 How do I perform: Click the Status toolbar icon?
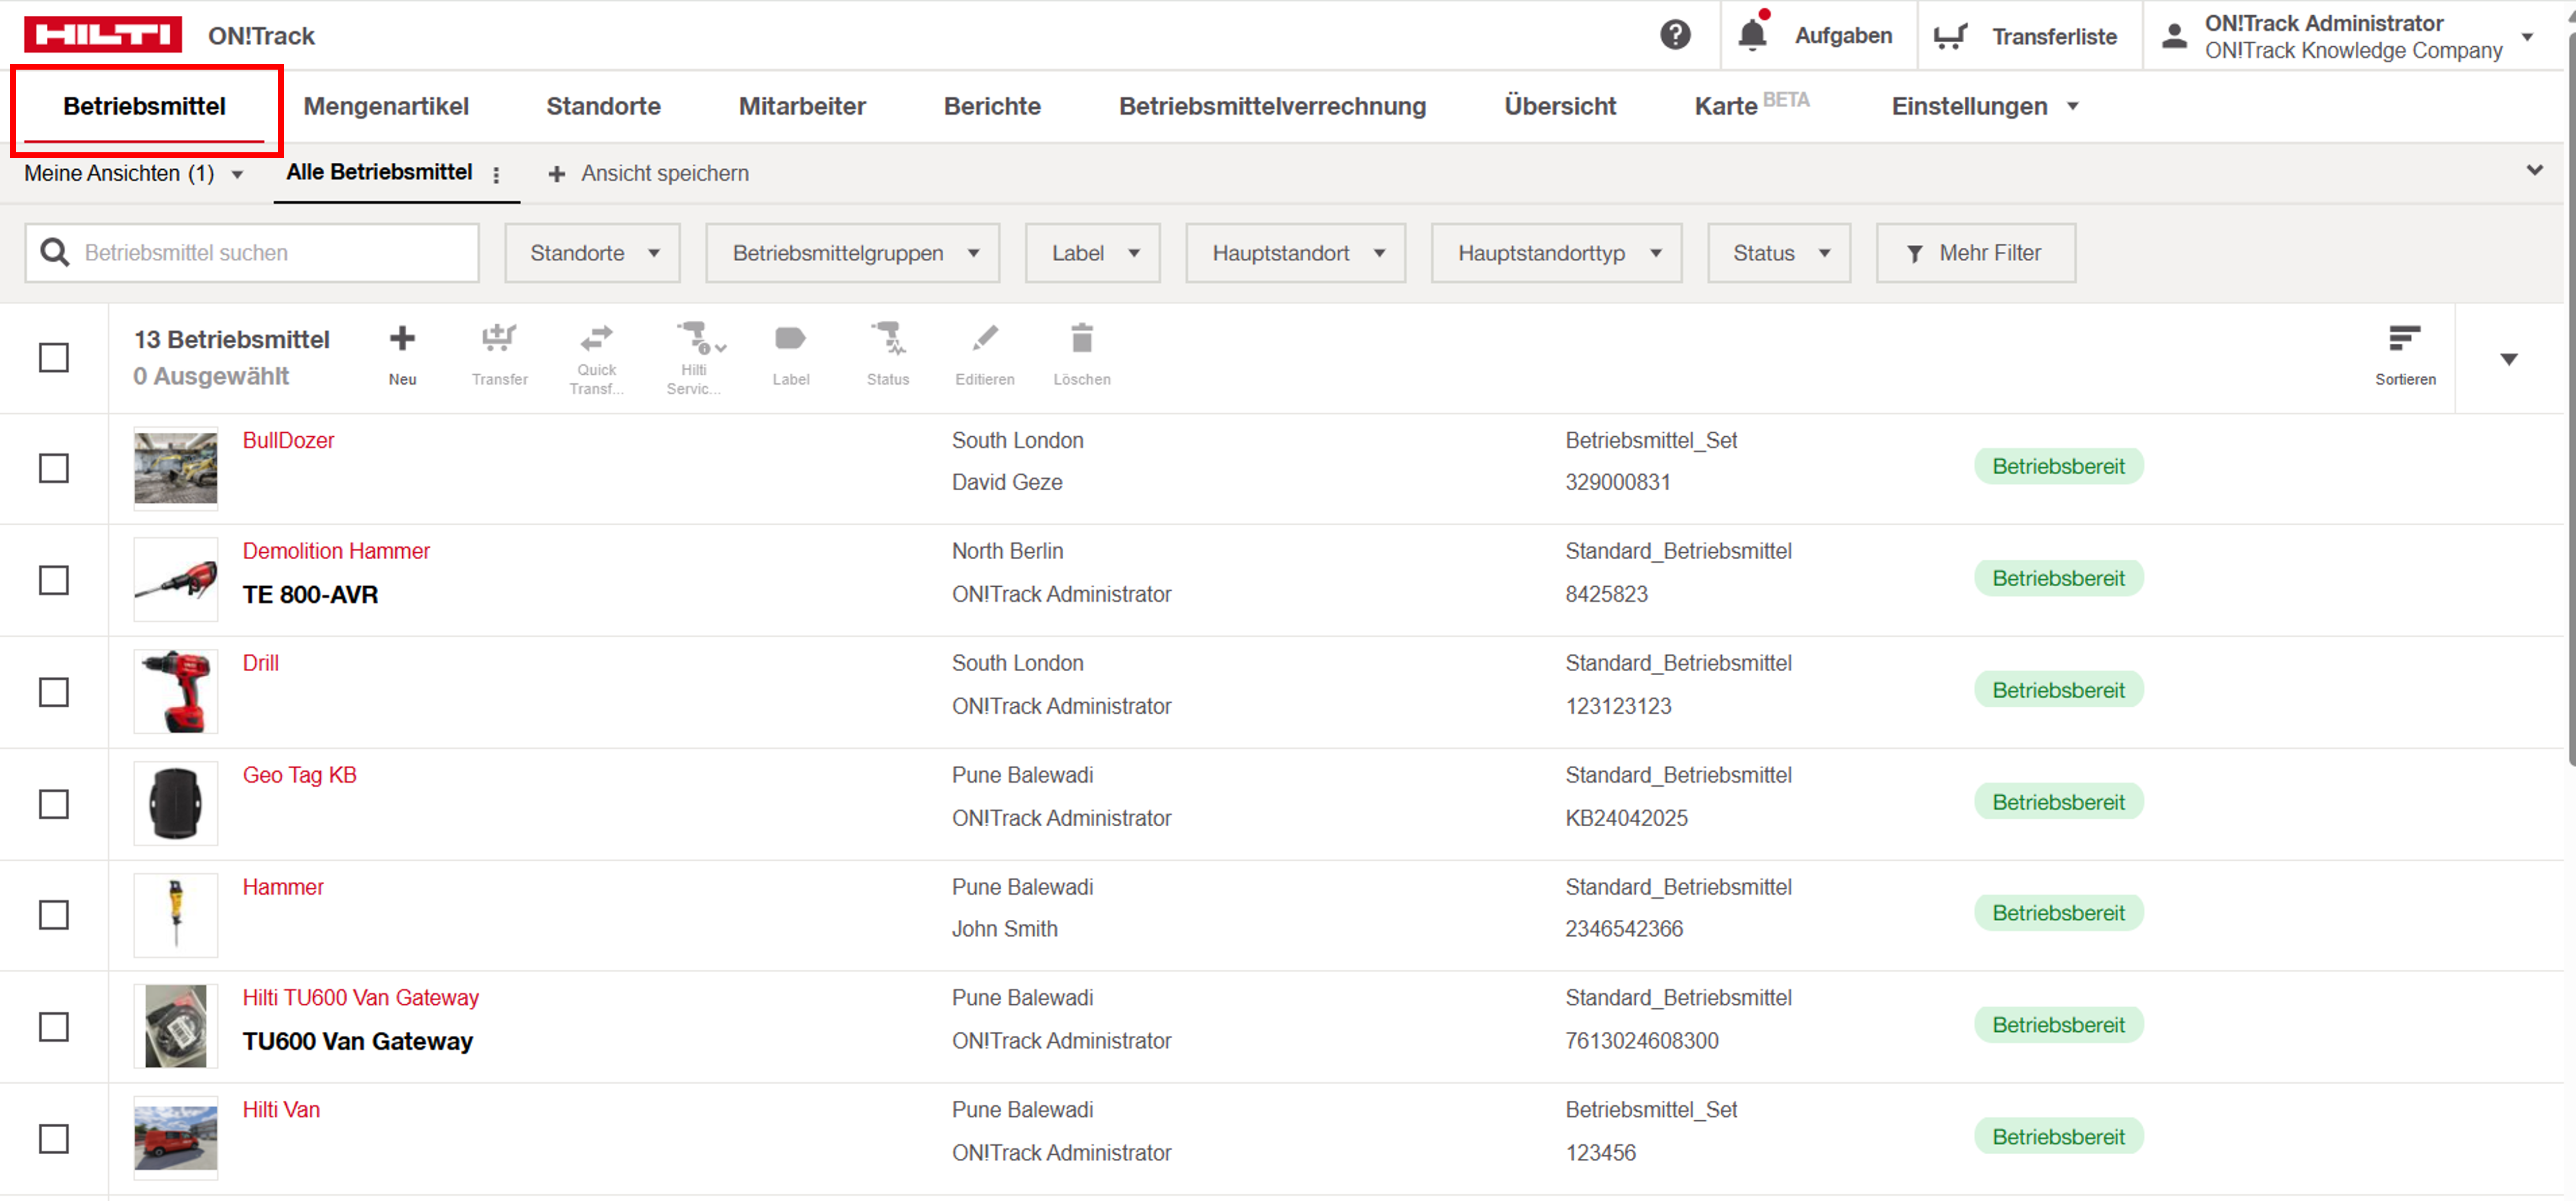(x=887, y=339)
